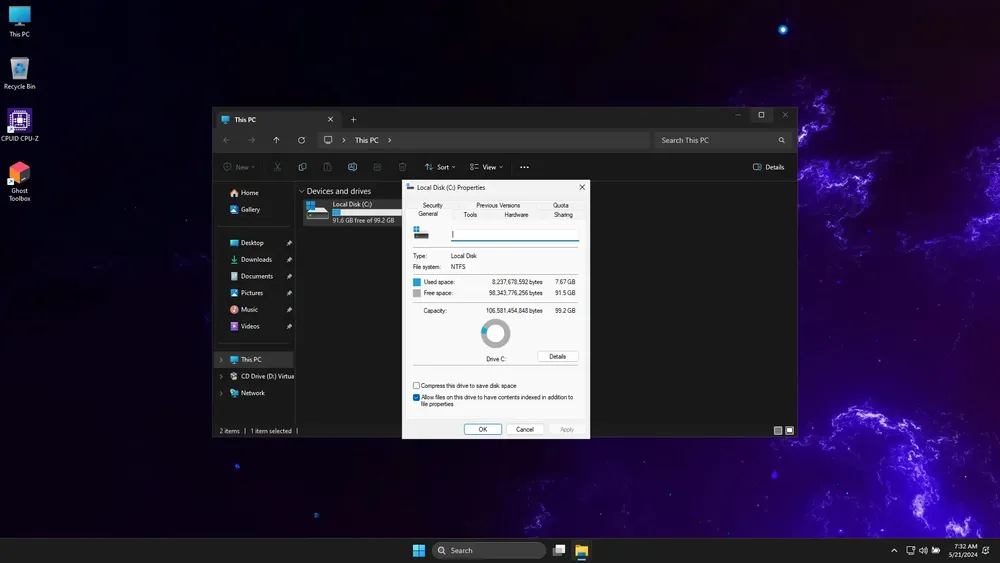
Task: Switch to the Tools tab
Action: click(x=470, y=215)
